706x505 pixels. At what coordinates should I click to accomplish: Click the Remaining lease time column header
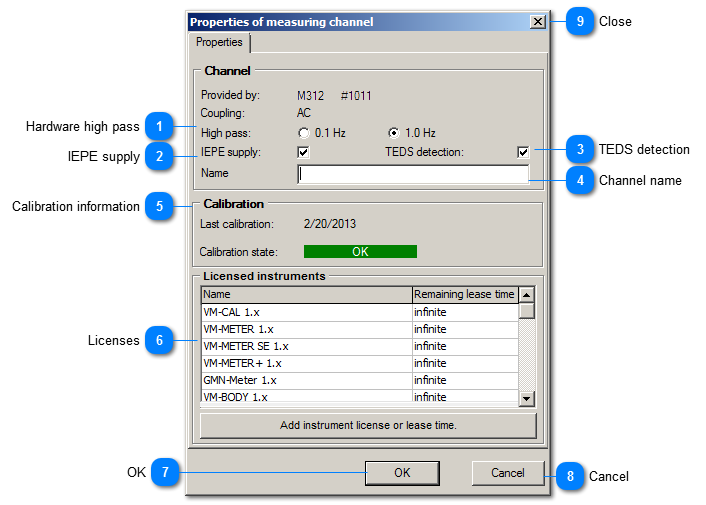click(x=464, y=295)
